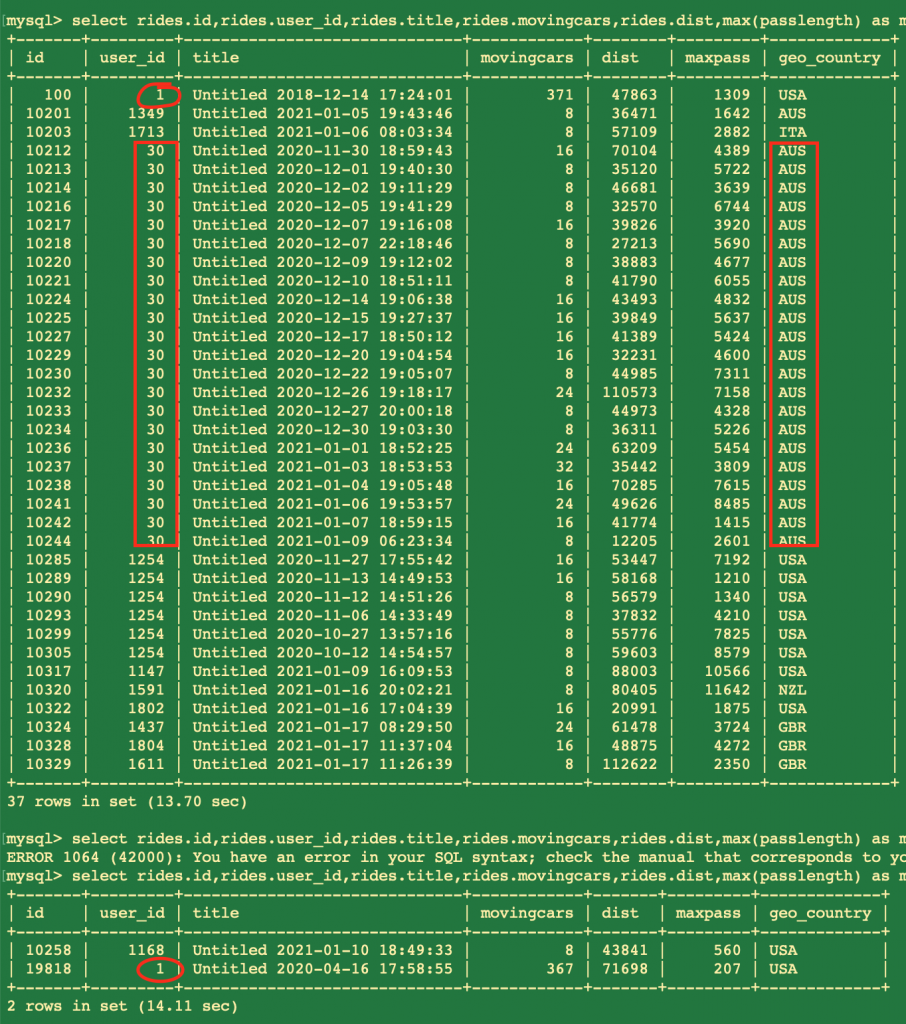
Task: Click title 'Untitled 2020-12-30 19:03:30'
Action: coord(322,430)
